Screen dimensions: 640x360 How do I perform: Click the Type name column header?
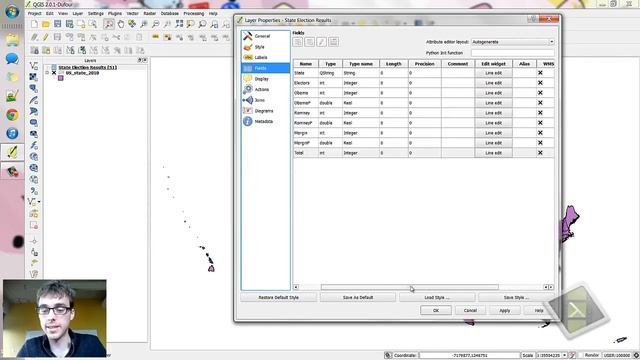coord(361,64)
